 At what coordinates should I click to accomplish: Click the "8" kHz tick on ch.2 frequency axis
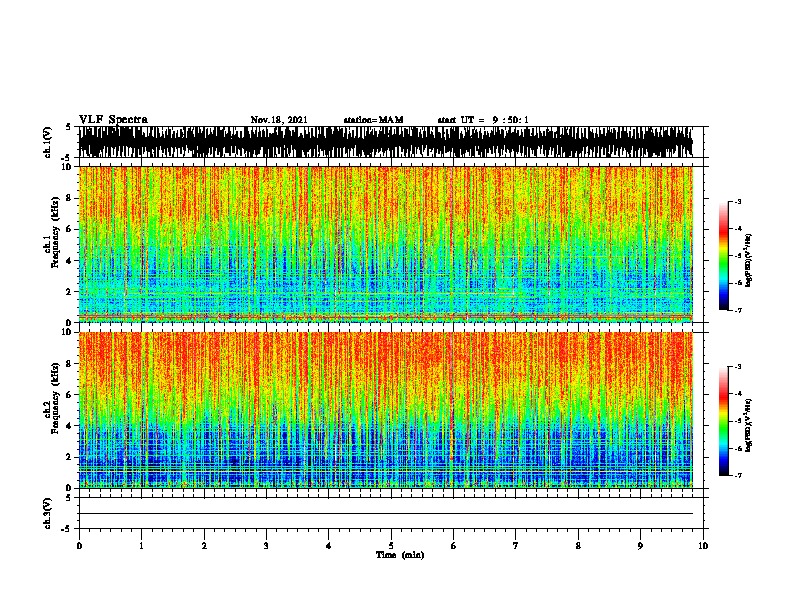[x=69, y=364]
